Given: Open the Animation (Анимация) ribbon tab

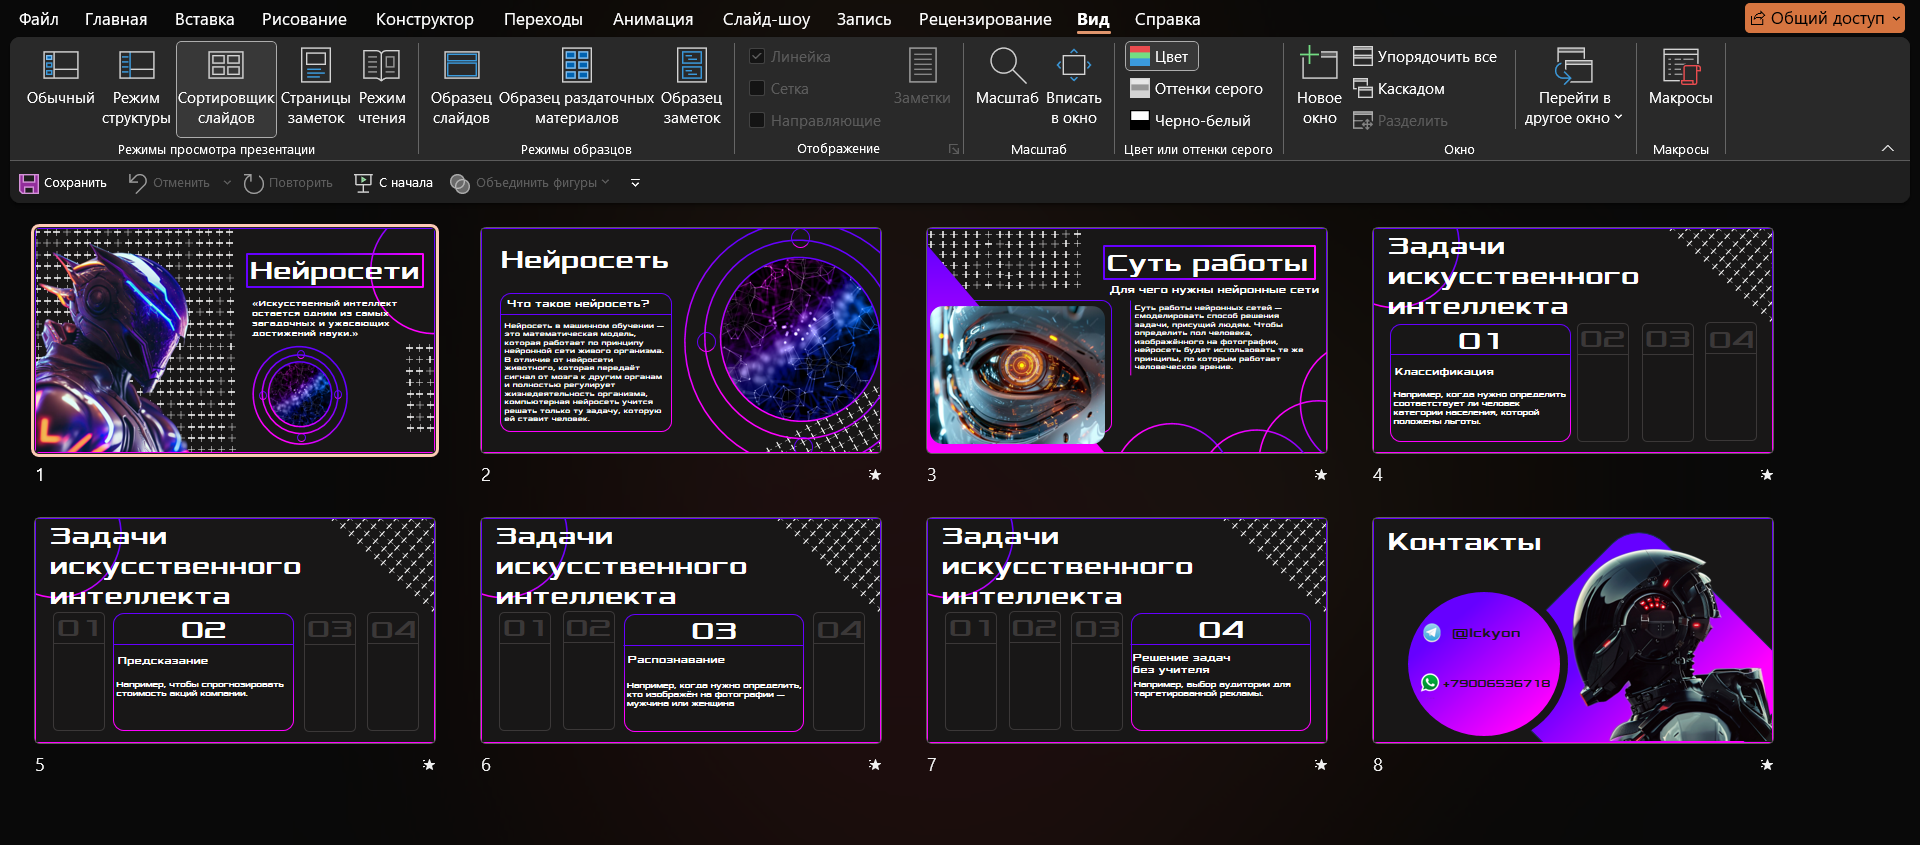Looking at the screenshot, I should point(652,19).
